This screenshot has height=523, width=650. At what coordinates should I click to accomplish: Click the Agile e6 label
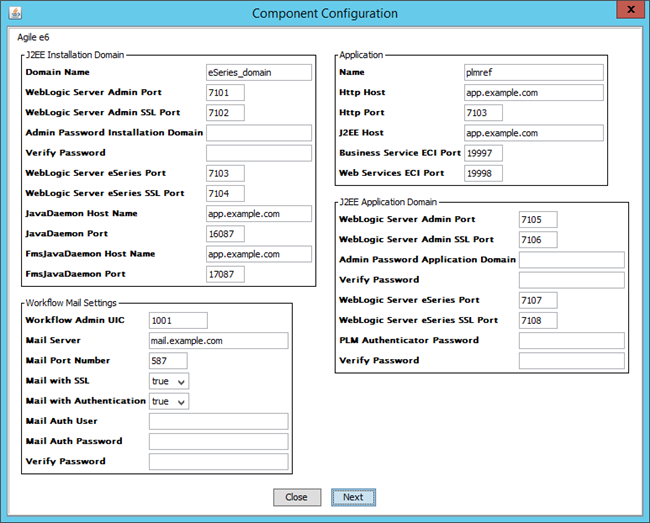pyautogui.click(x=33, y=37)
